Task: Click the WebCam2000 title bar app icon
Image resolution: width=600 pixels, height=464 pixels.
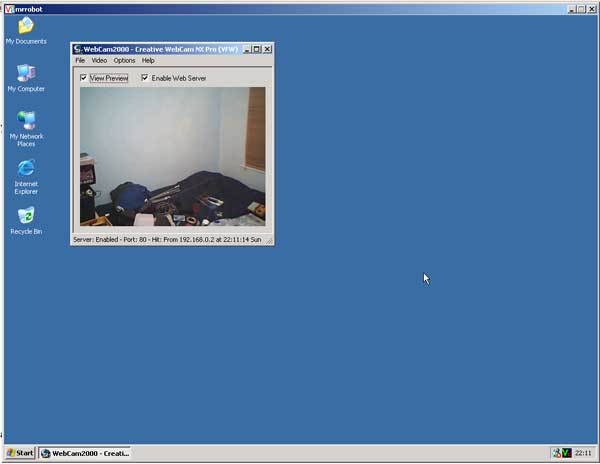Action: click(78, 49)
